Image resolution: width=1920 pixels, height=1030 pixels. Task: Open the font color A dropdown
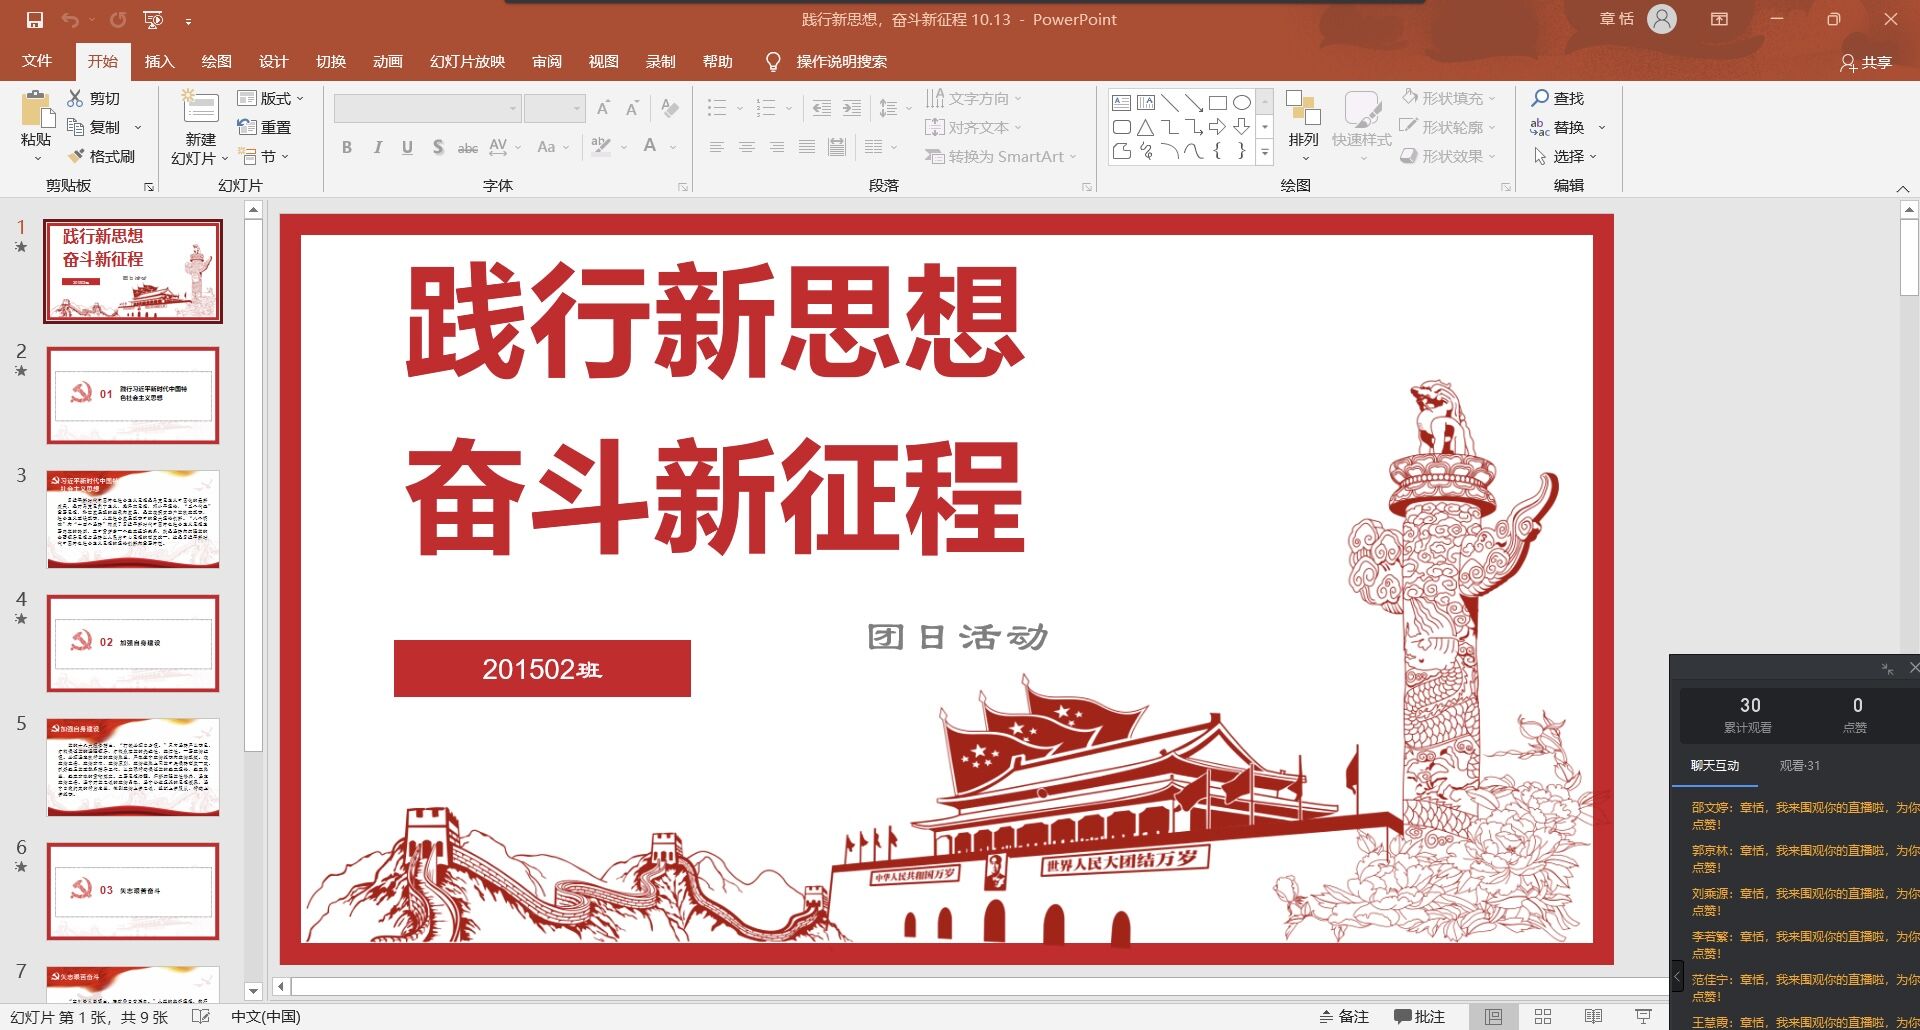672,147
